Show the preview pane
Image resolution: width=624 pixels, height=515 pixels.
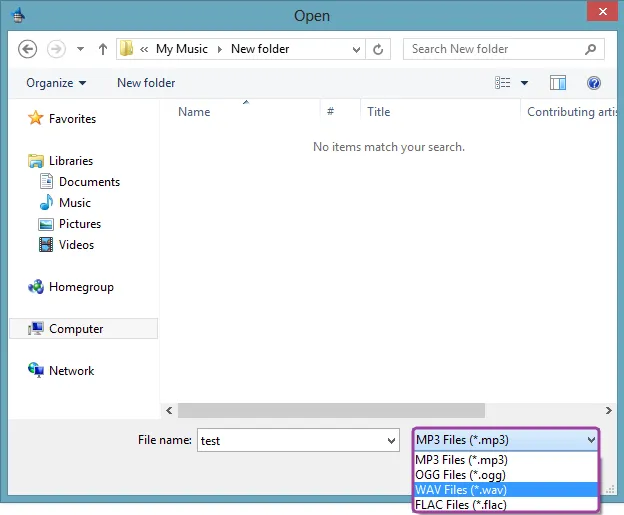[x=558, y=83]
